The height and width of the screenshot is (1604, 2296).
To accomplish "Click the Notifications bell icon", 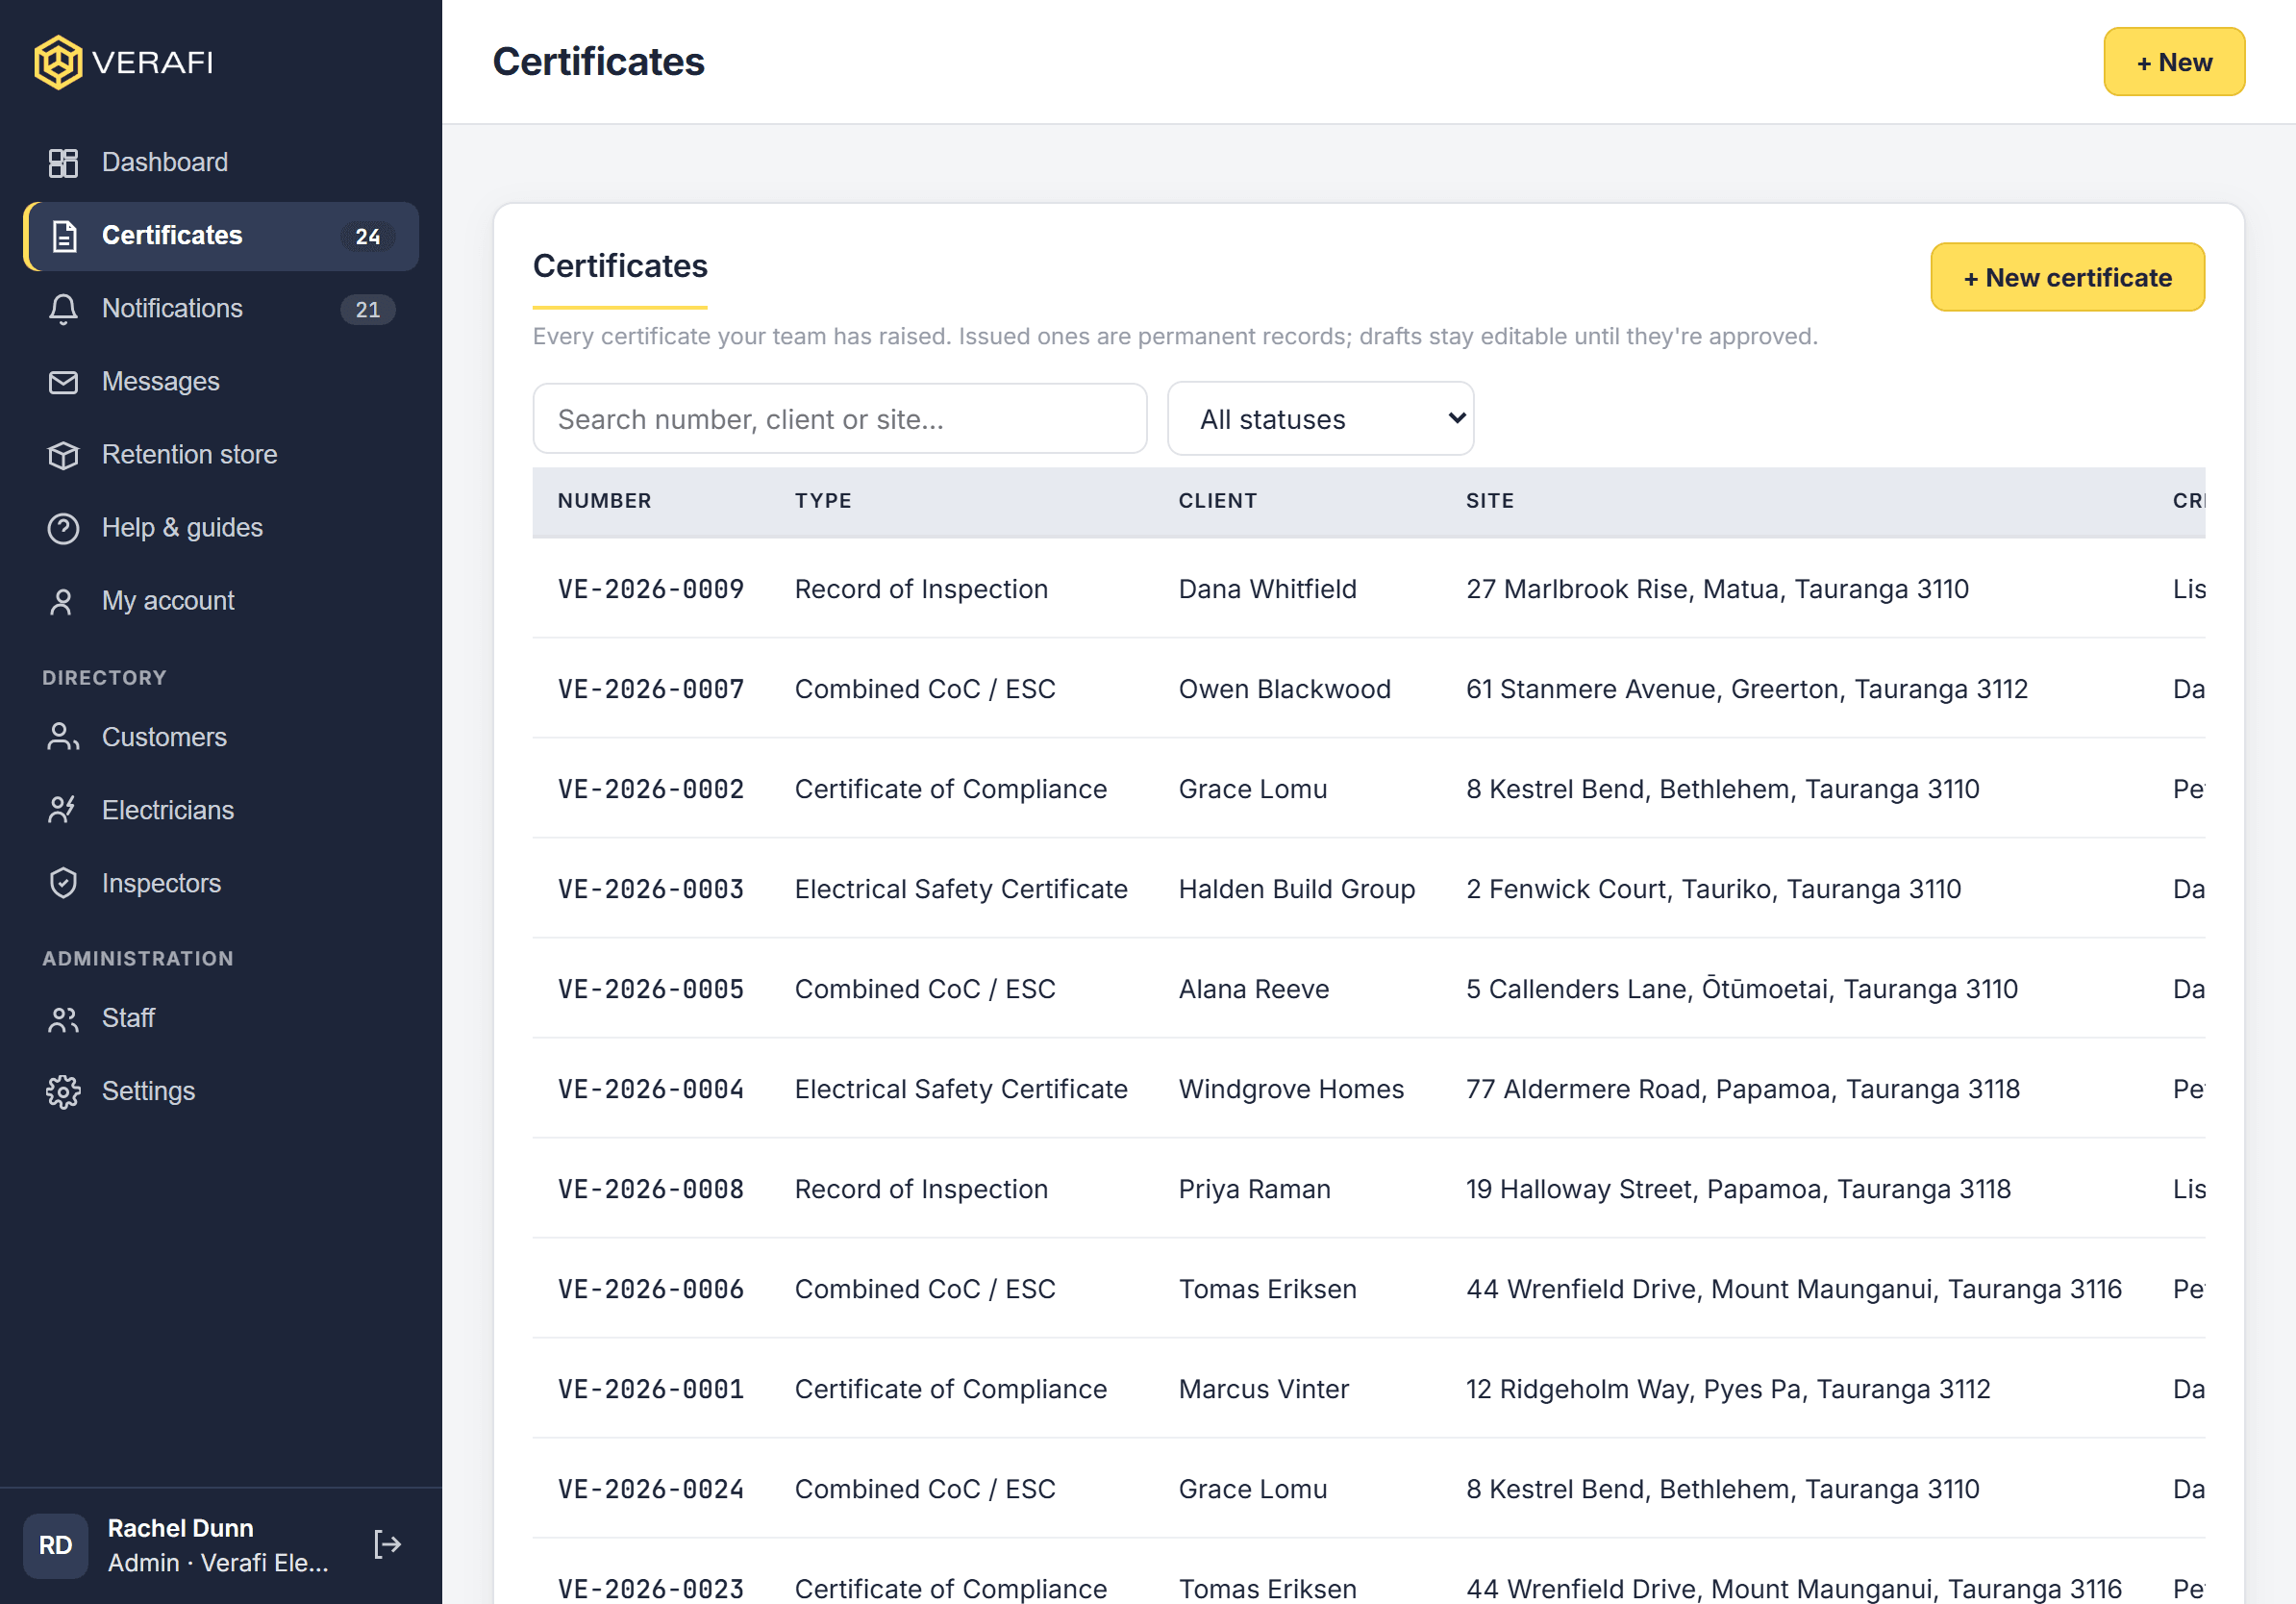I will tap(63, 309).
